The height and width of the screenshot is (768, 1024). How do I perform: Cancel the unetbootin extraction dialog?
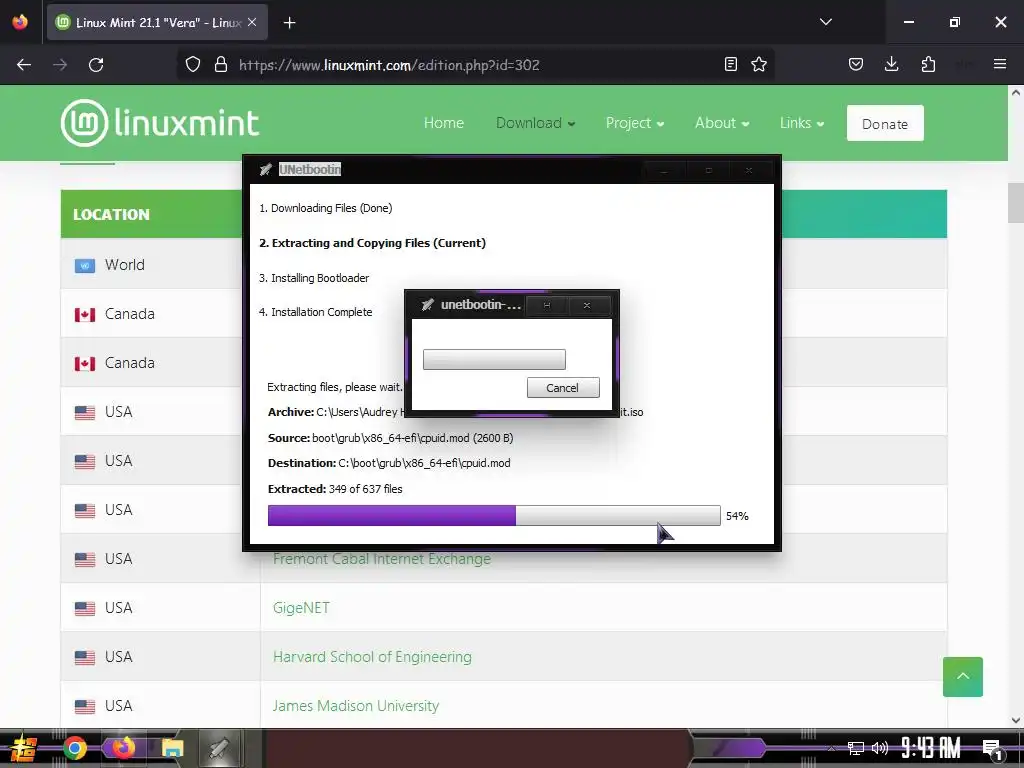coord(563,388)
